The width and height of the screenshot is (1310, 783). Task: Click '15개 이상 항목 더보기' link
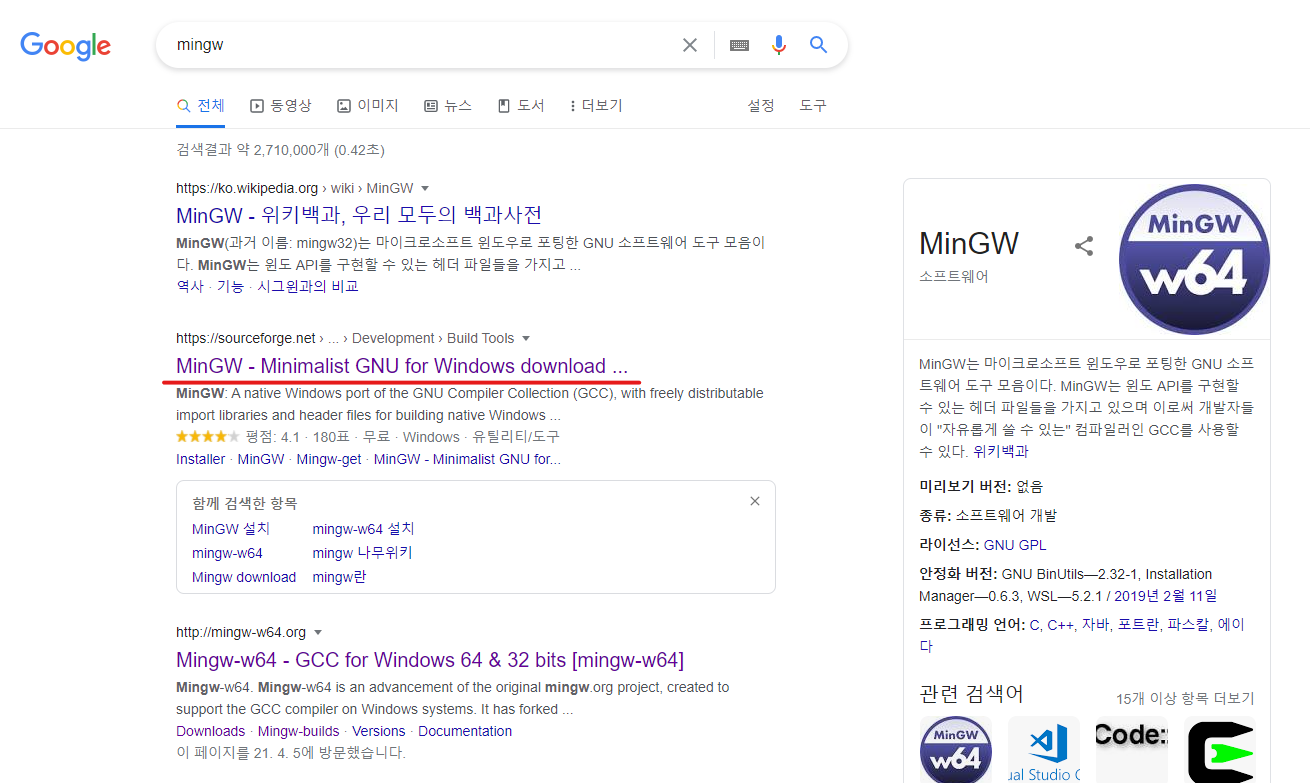tap(1185, 699)
